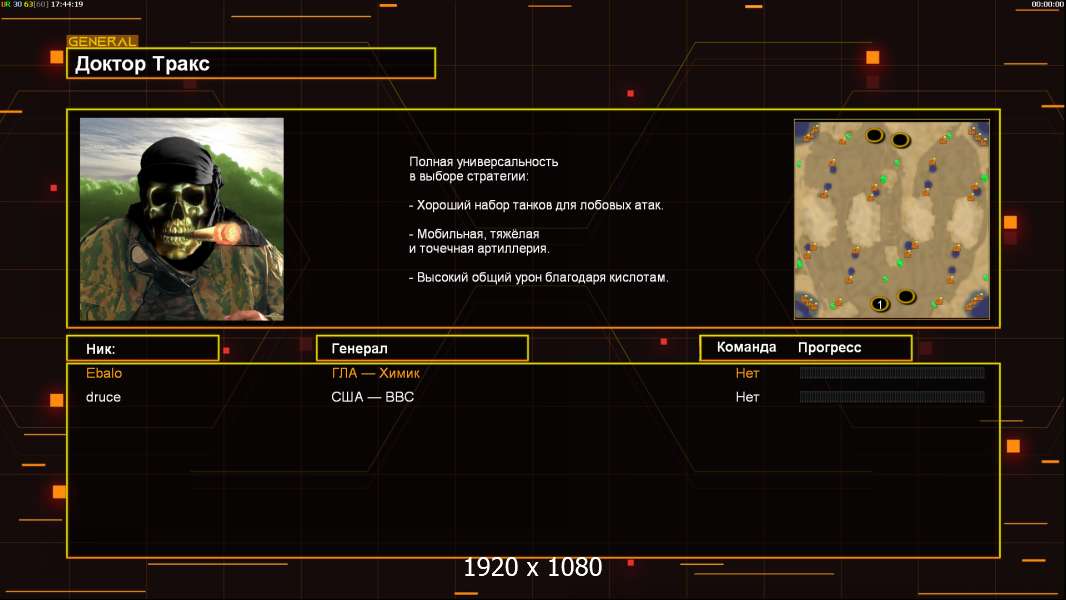Select player name 'druce'
Viewport: 1066px width, 600px height.
(103, 397)
